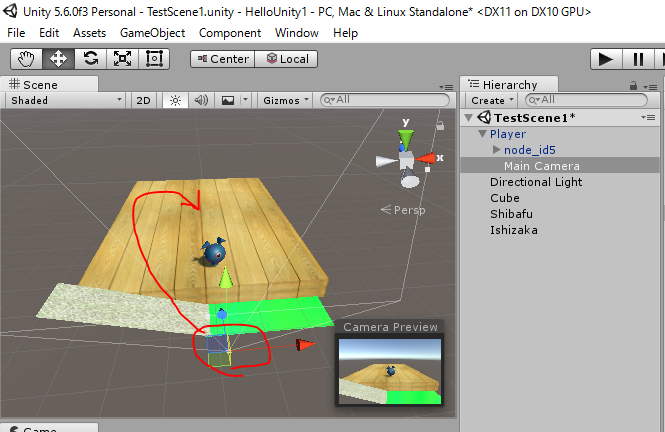
Task: Click the red X axis cone on orientation gizmo
Action: 426,159
